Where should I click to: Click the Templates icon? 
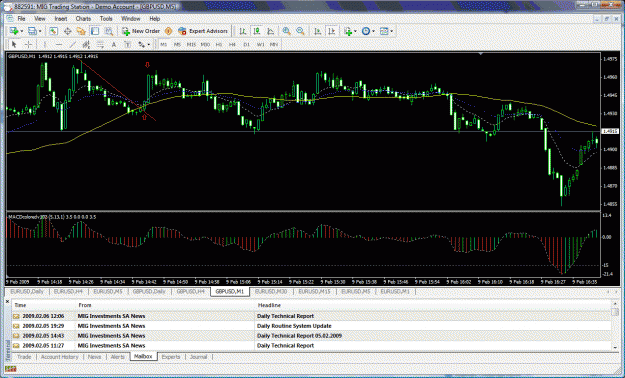pyautogui.click(x=384, y=31)
